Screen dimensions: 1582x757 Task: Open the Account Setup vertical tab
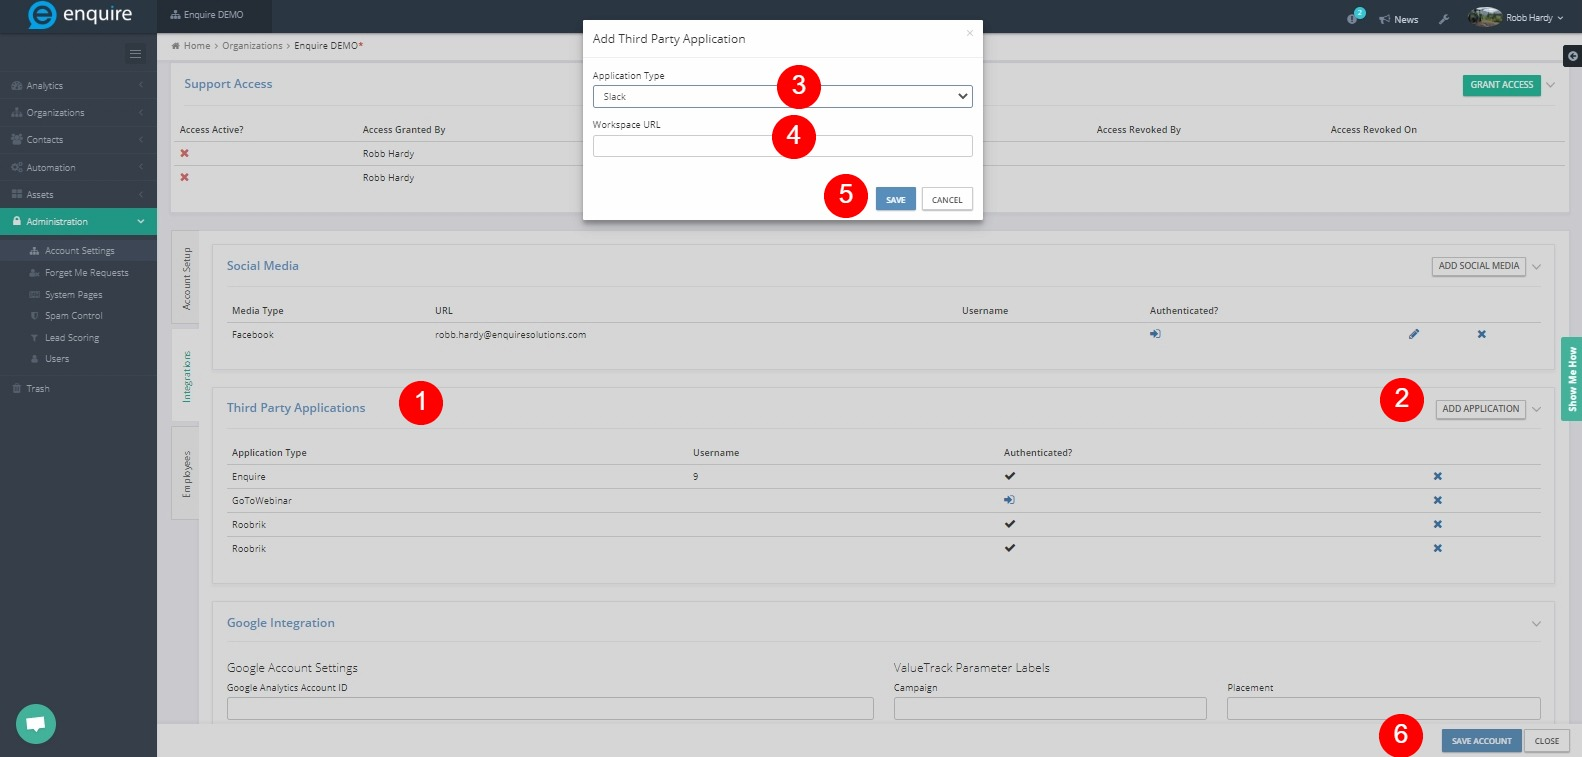(x=186, y=279)
